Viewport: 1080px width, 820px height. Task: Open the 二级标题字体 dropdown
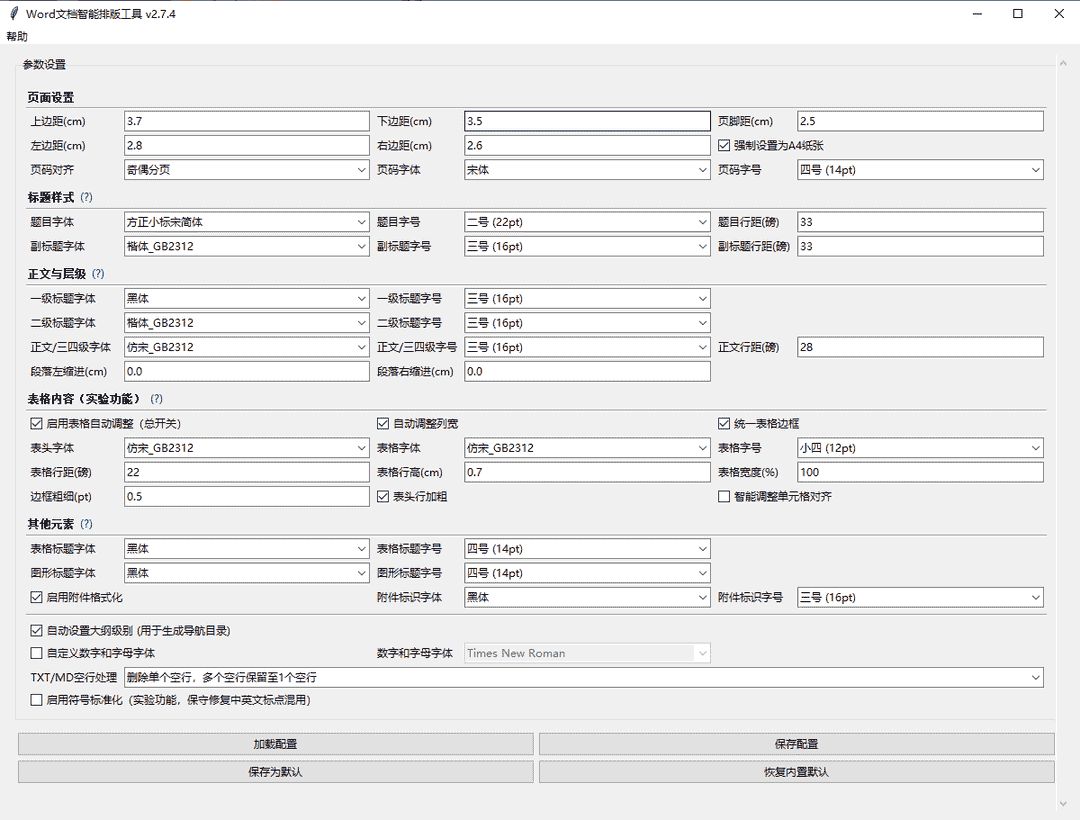point(247,322)
